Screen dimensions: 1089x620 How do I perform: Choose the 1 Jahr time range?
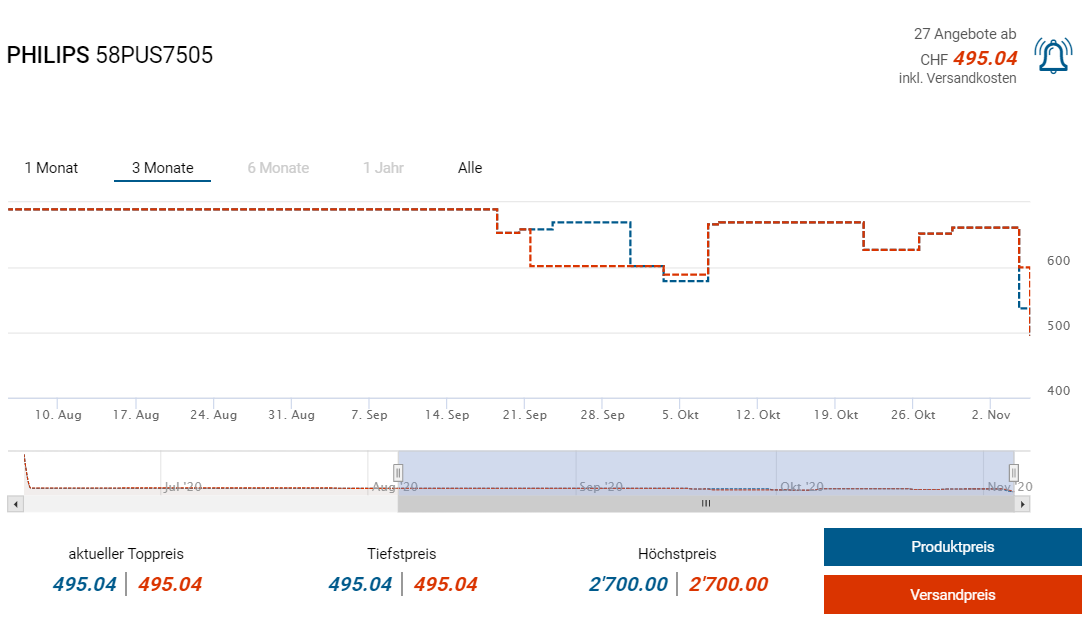(383, 168)
